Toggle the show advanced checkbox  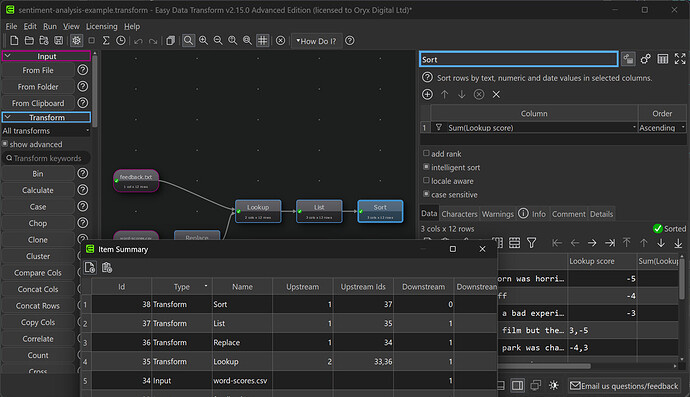[x=5, y=144]
